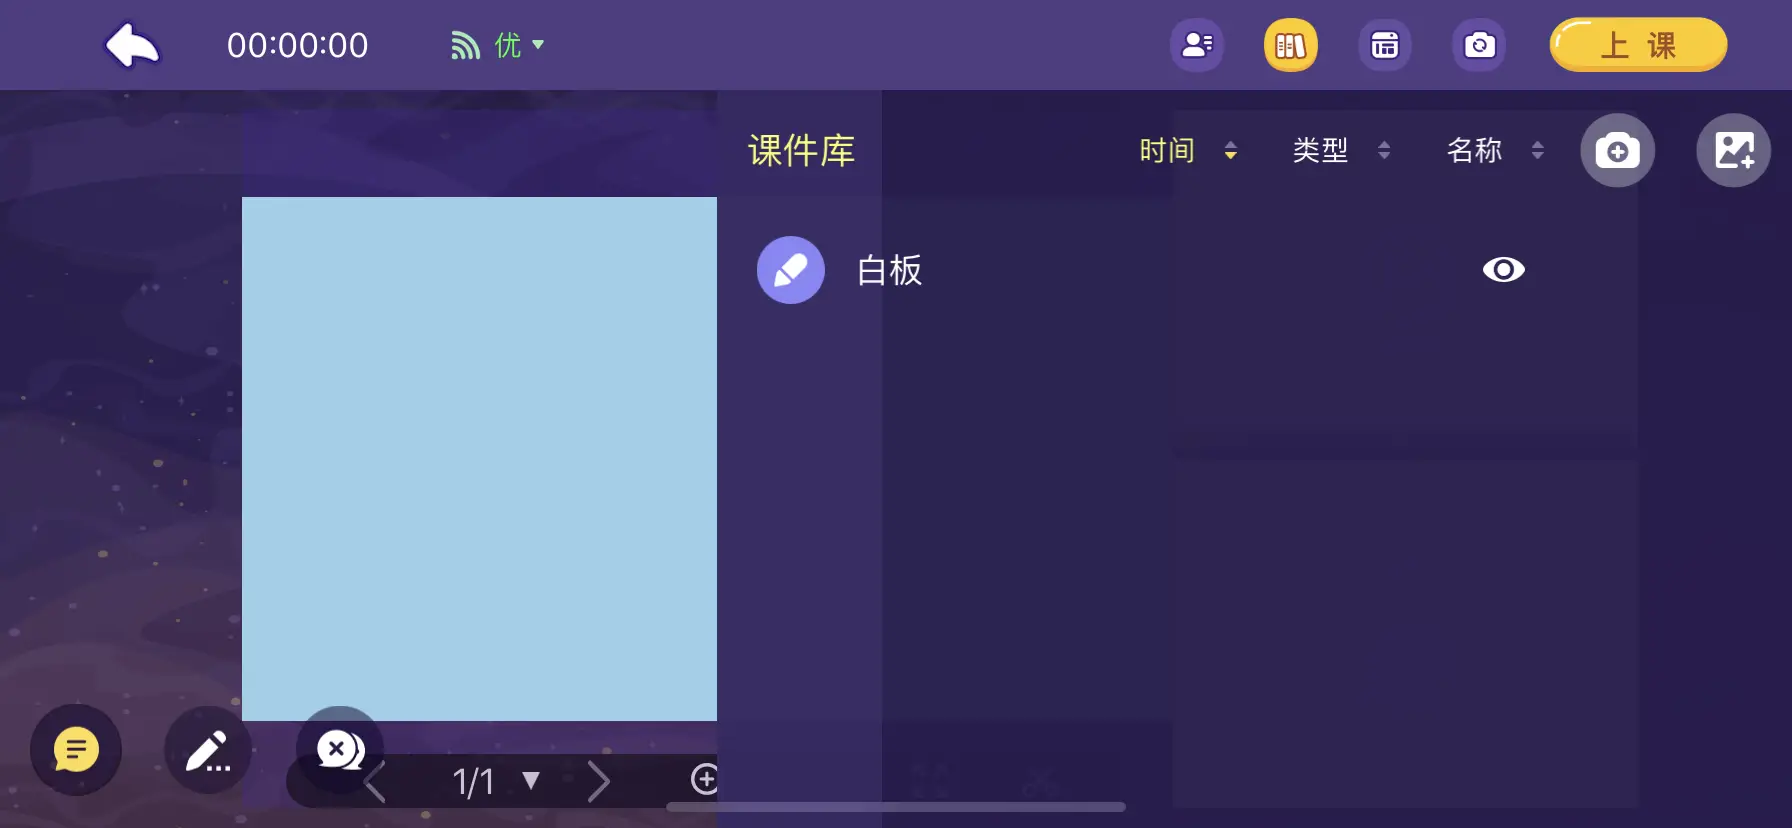Add a photo with the camera-plus button

click(x=1617, y=151)
